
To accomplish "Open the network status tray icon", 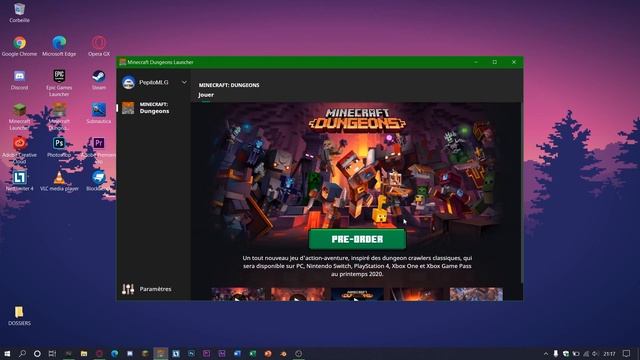I will tap(586, 353).
